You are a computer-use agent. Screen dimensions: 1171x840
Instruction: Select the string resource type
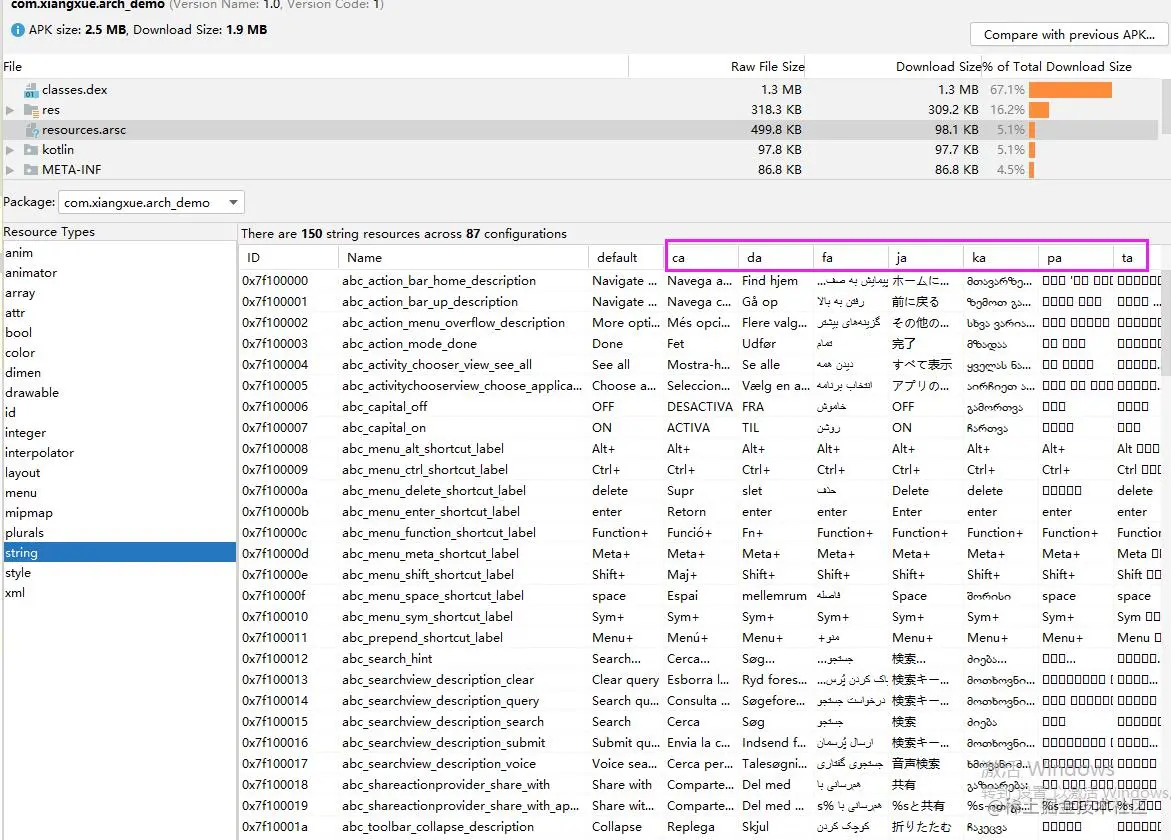(x=119, y=553)
